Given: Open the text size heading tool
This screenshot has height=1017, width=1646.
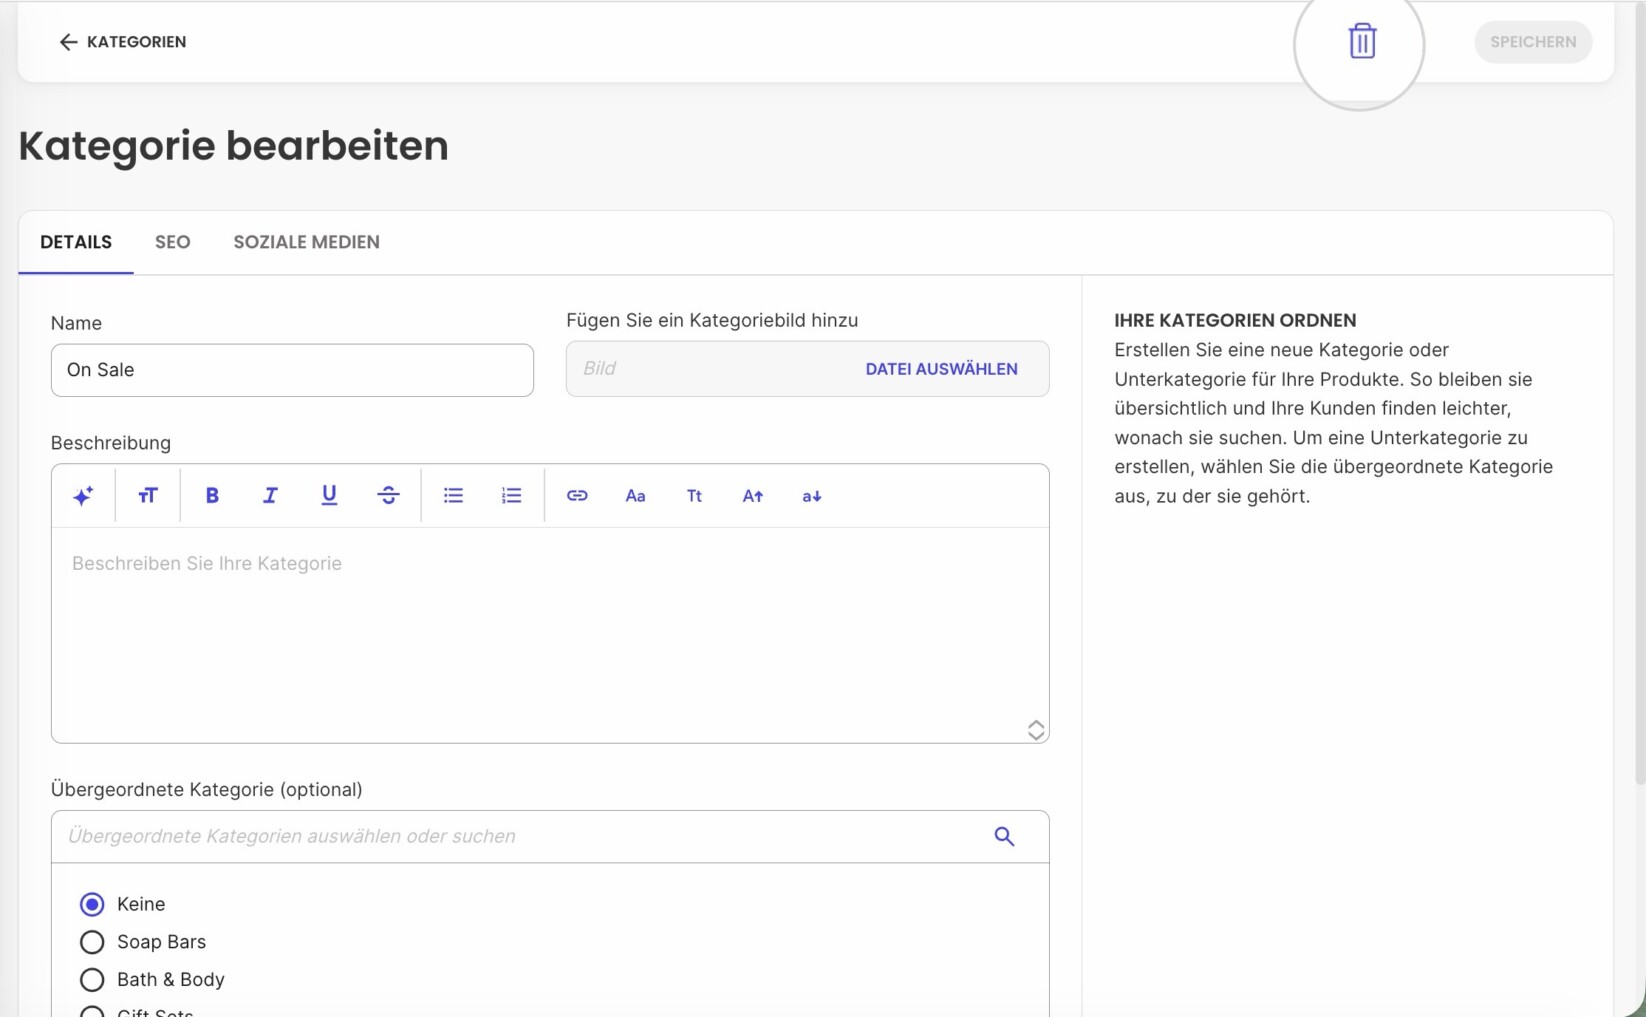Looking at the screenshot, I should (148, 495).
